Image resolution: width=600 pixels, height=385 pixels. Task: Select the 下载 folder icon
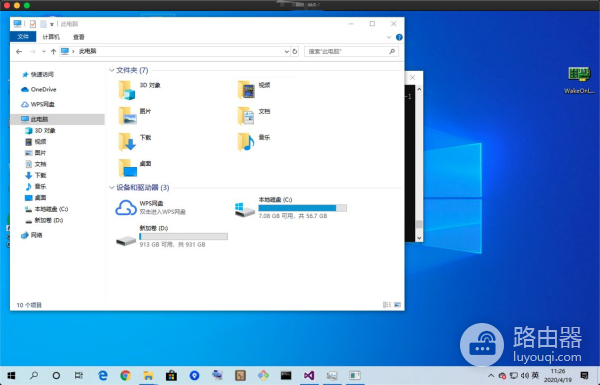pyautogui.click(x=127, y=142)
